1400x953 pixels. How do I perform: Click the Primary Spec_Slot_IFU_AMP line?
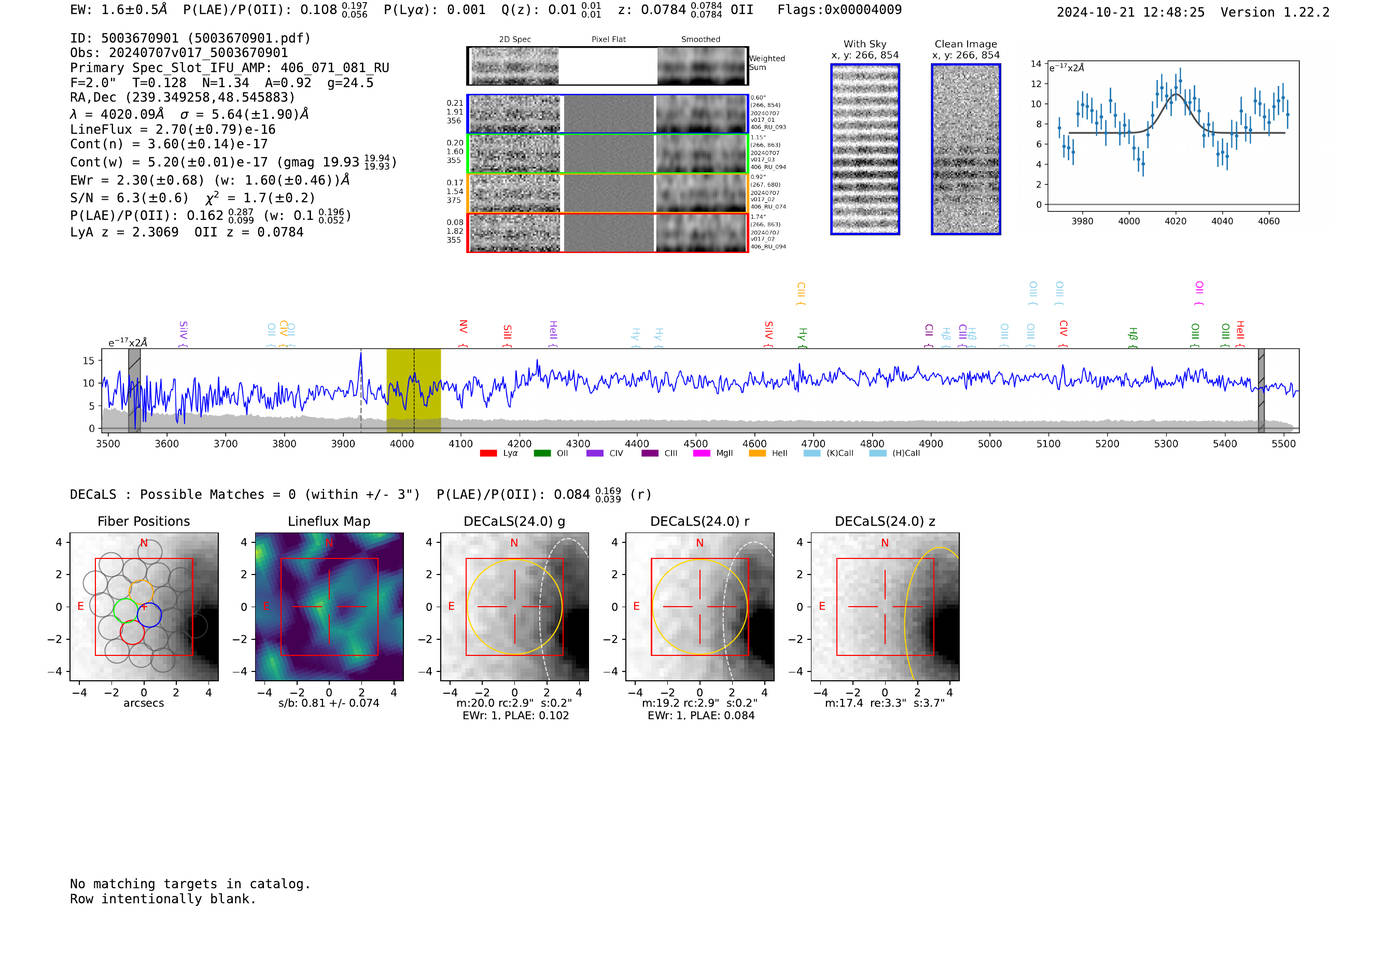[x=230, y=68]
